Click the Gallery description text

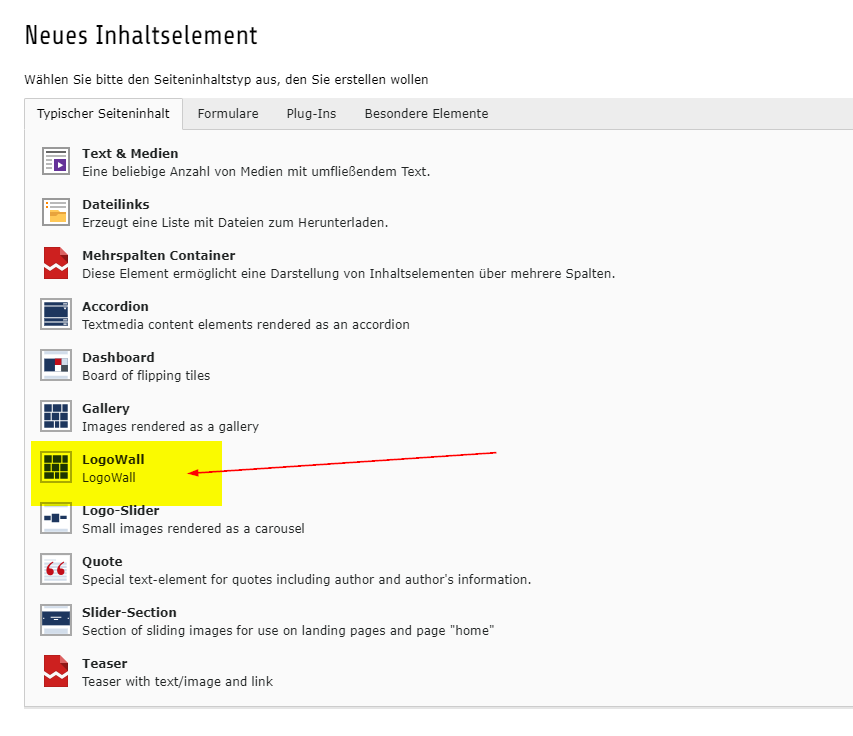(x=170, y=426)
